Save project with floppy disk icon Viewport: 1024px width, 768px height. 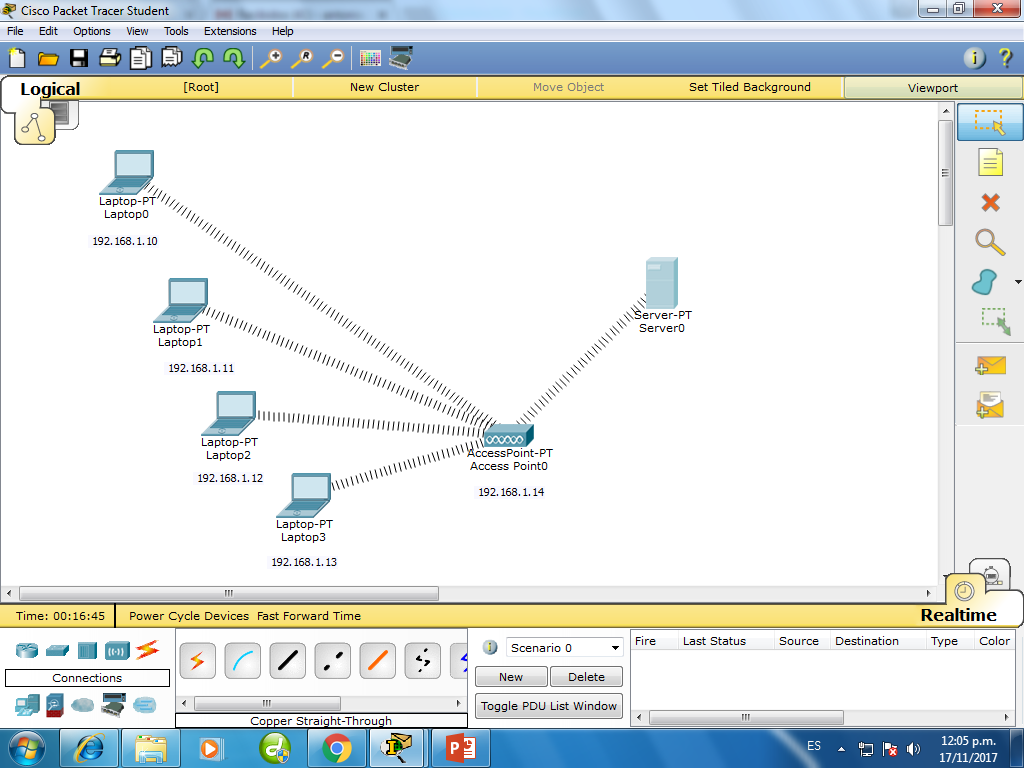click(79, 58)
